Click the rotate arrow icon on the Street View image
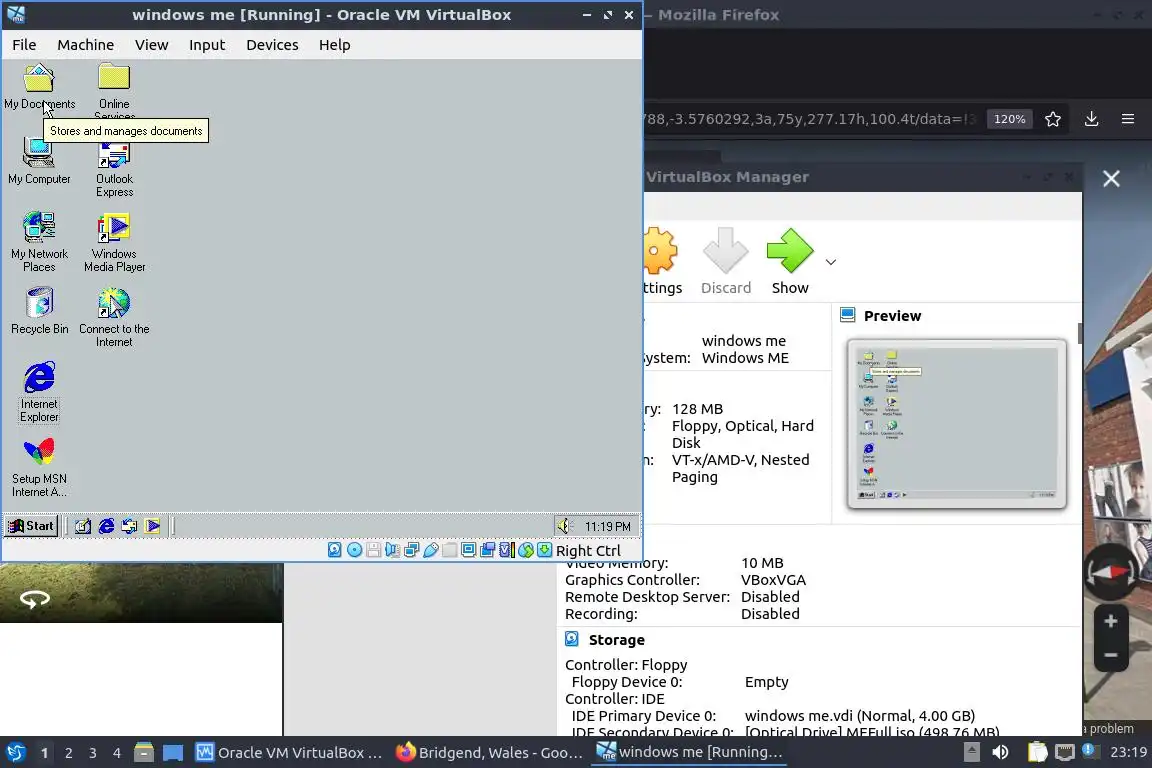The image size is (1152, 768). tap(35, 600)
